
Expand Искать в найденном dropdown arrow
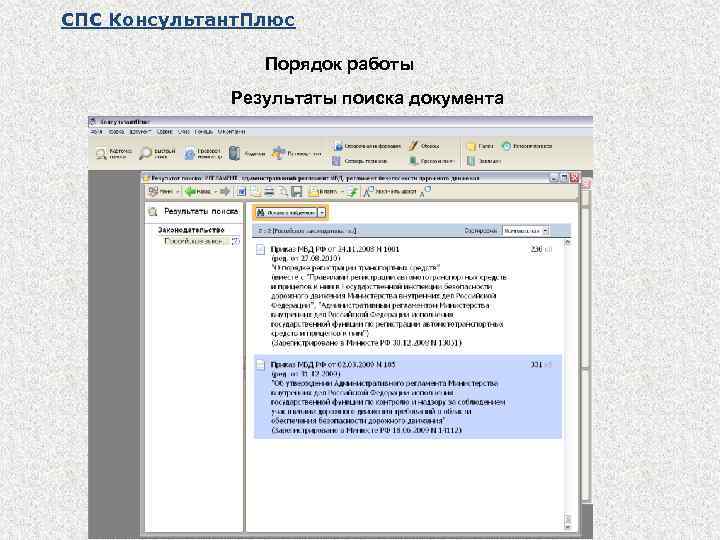tap(322, 213)
